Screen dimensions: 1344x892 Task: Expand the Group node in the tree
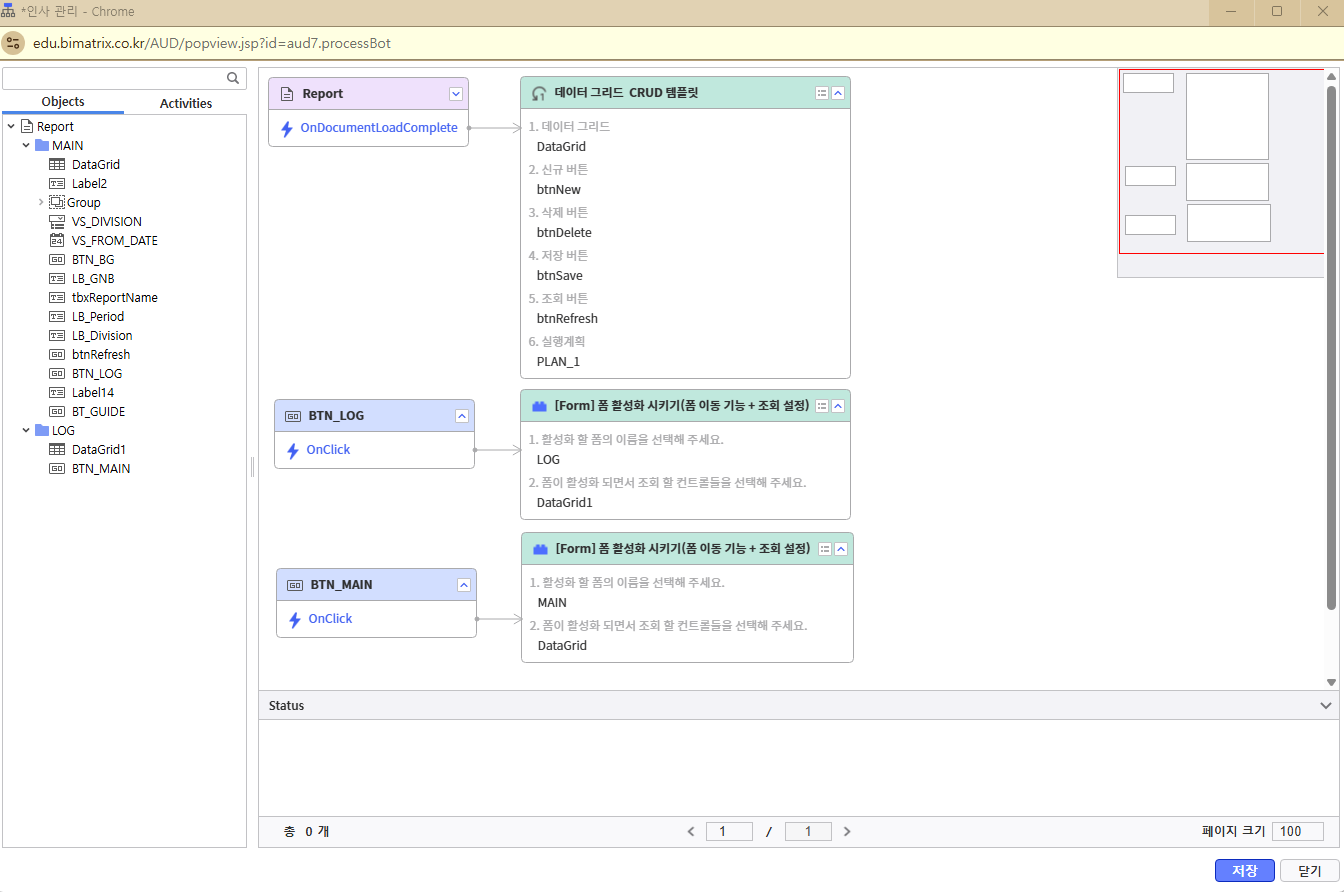pyautogui.click(x=41, y=202)
